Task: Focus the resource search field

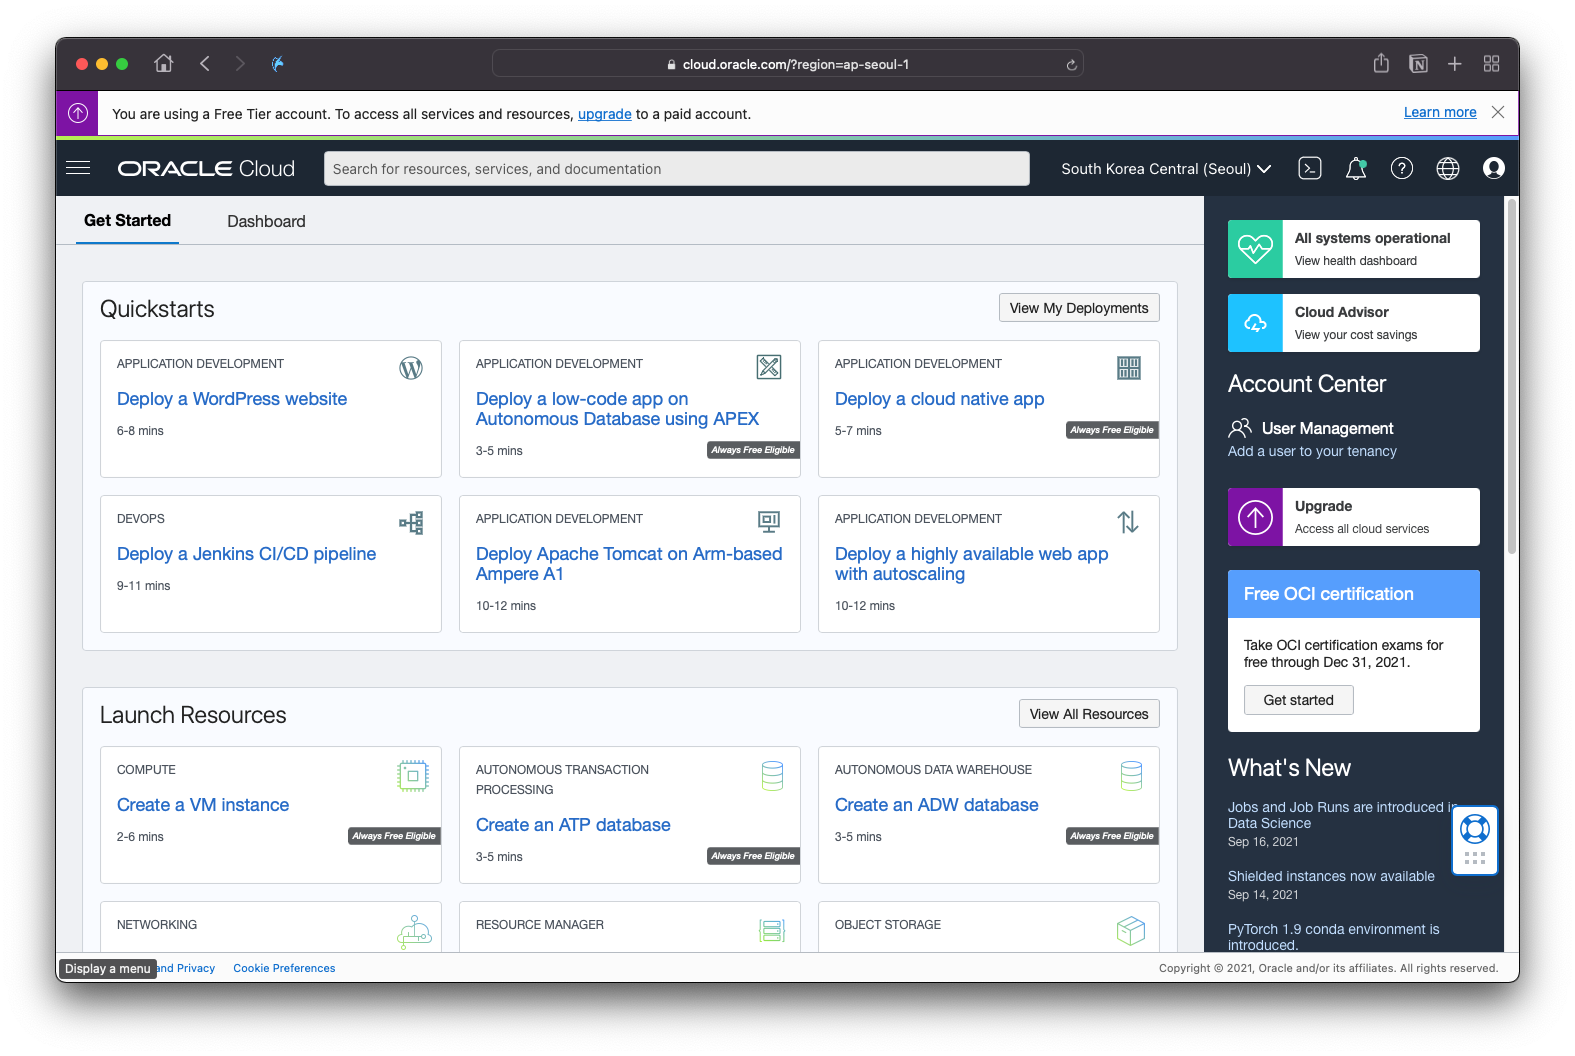Action: pos(677,169)
